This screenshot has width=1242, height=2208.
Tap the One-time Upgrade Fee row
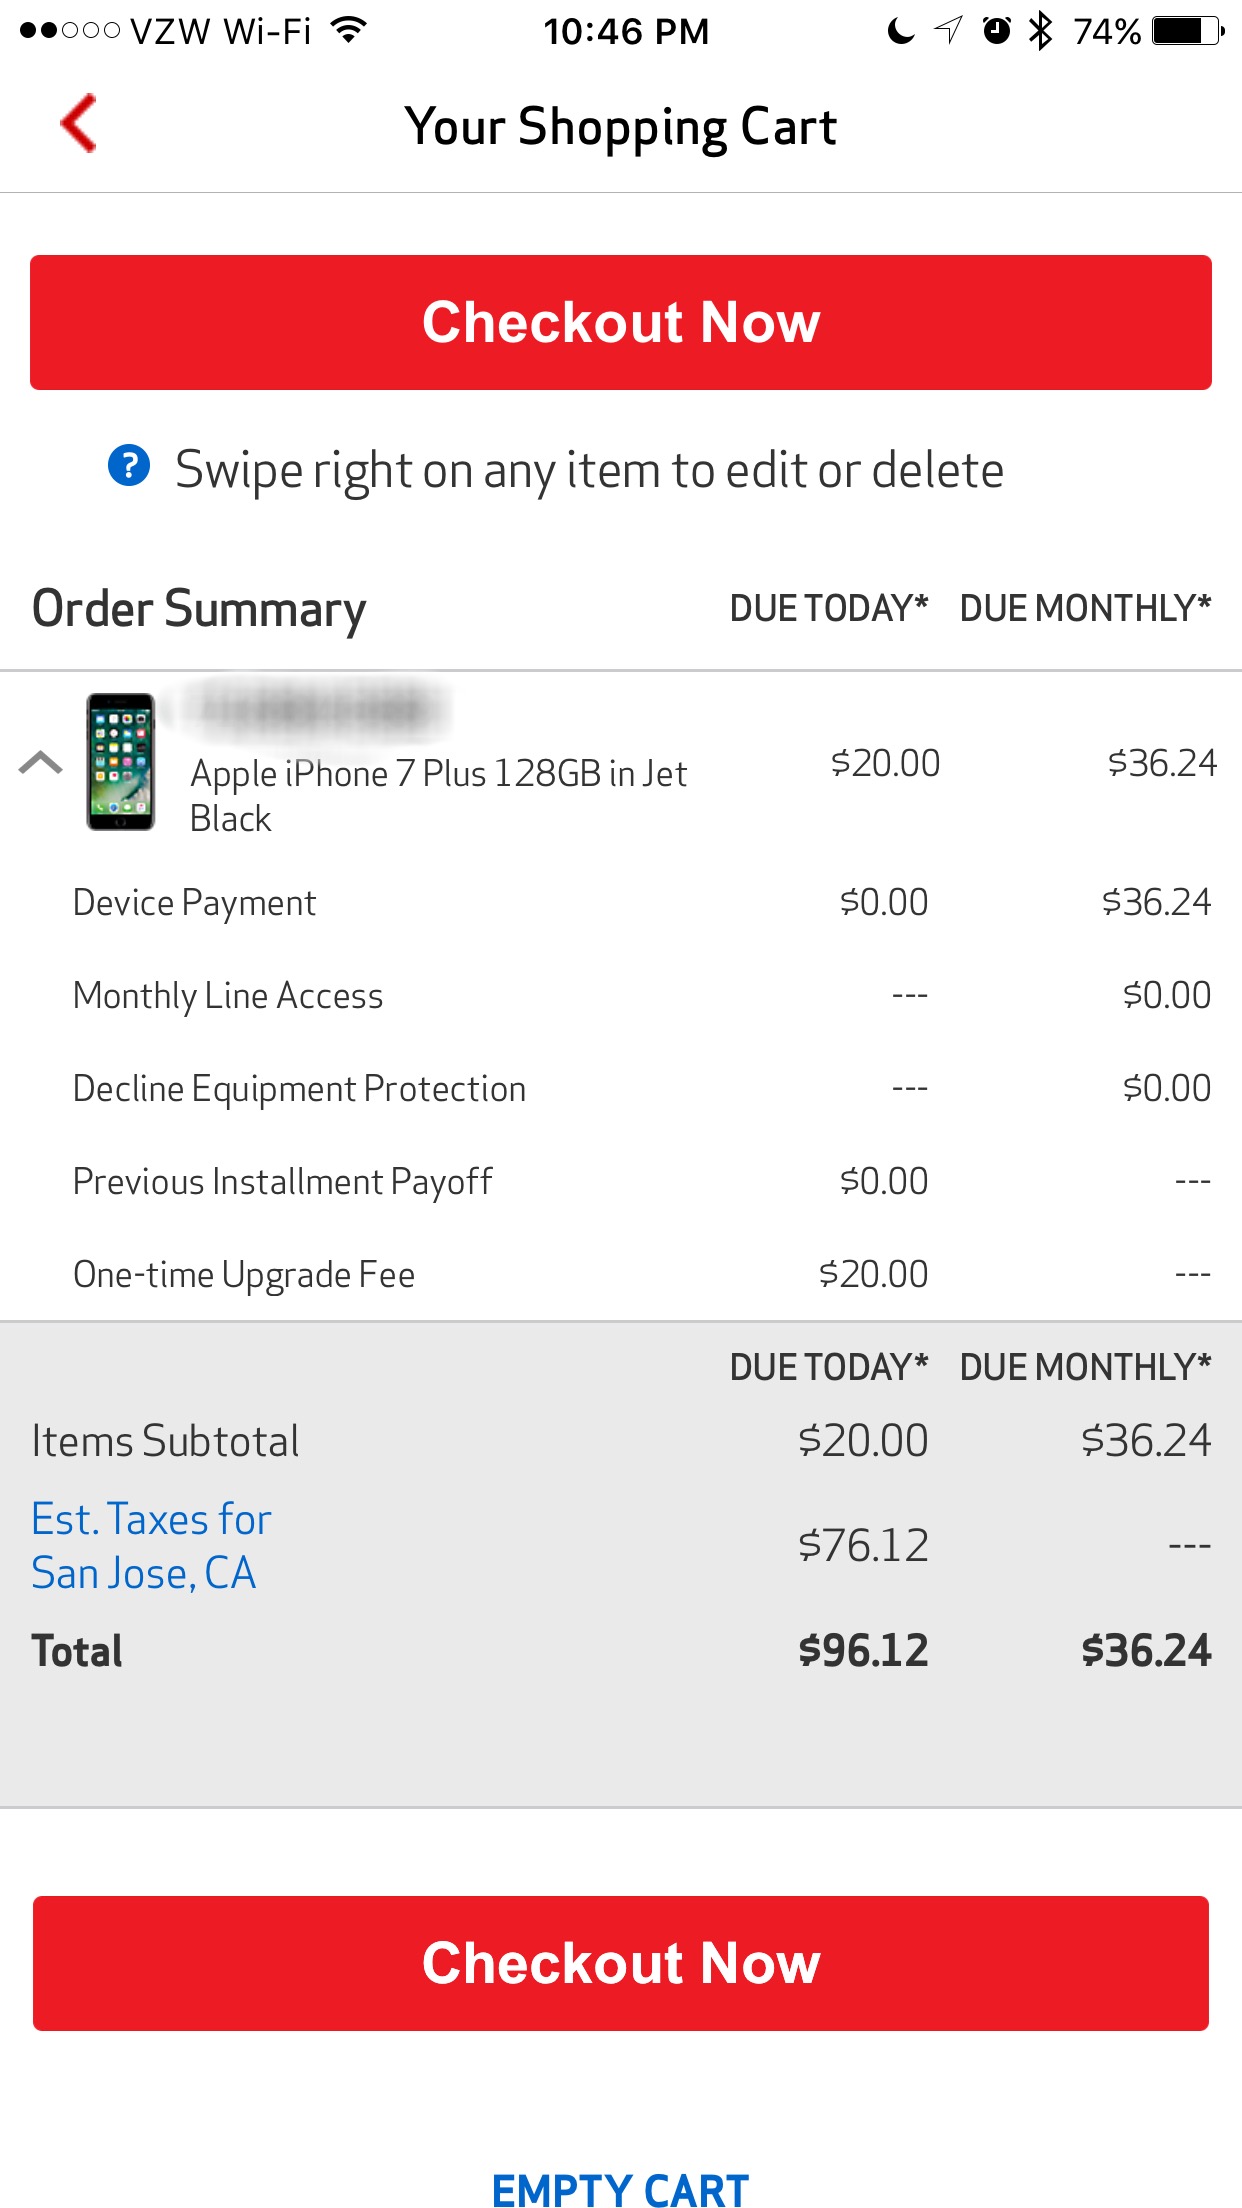[621, 1274]
